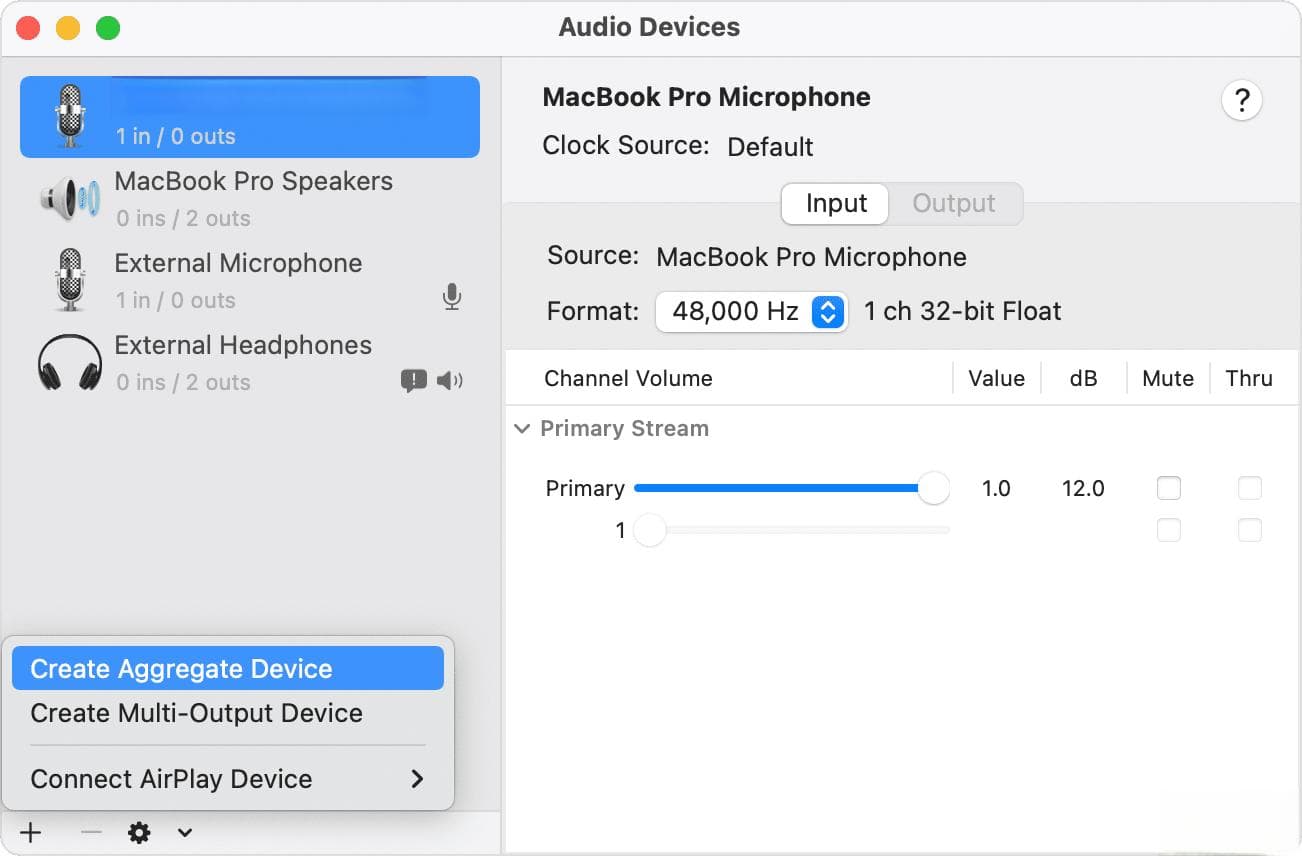
Task: Click the Clock Source Default value
Action: pos(770,147)
